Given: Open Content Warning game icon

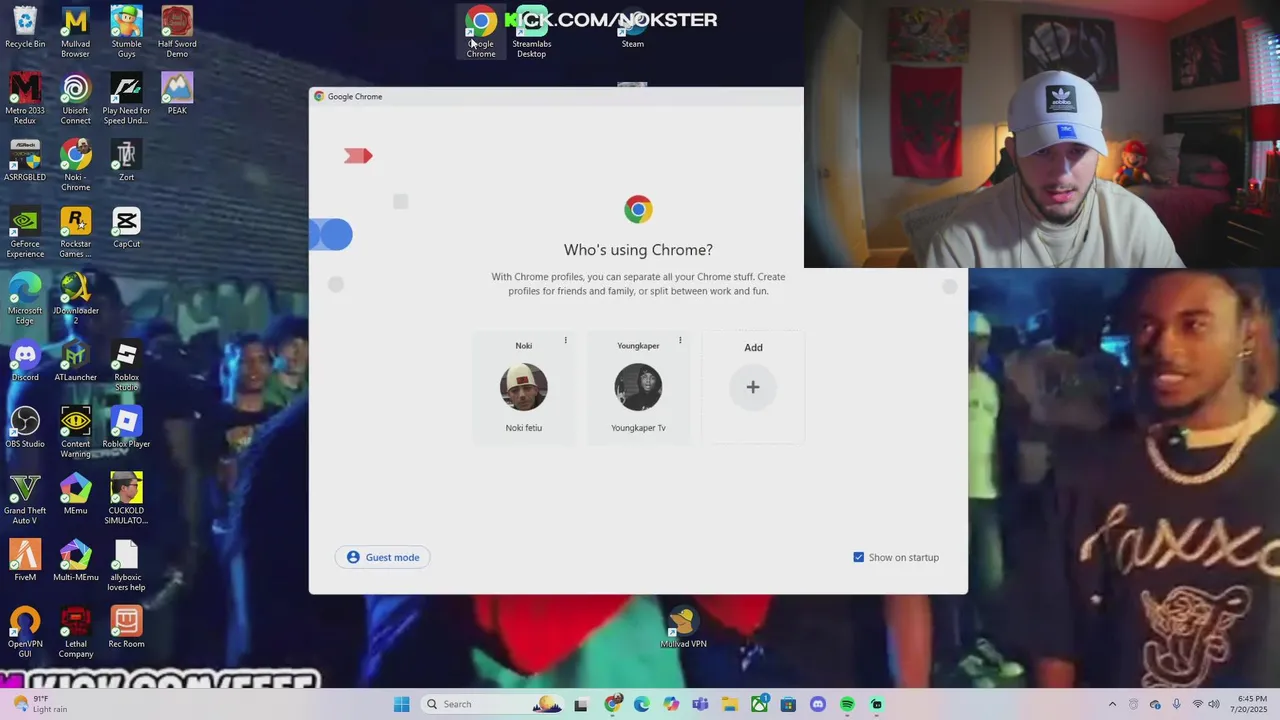Looking at the screenshot, I should tap(75, 433).
